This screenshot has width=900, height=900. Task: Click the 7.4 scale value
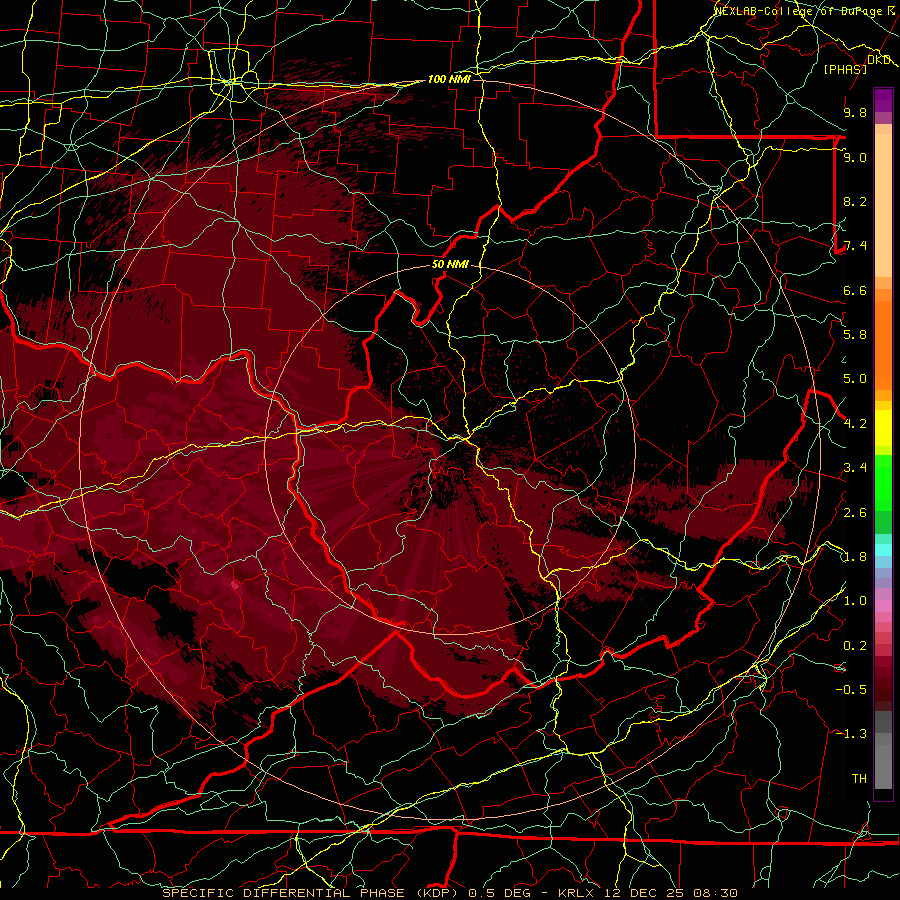click(x=855, y=246)
